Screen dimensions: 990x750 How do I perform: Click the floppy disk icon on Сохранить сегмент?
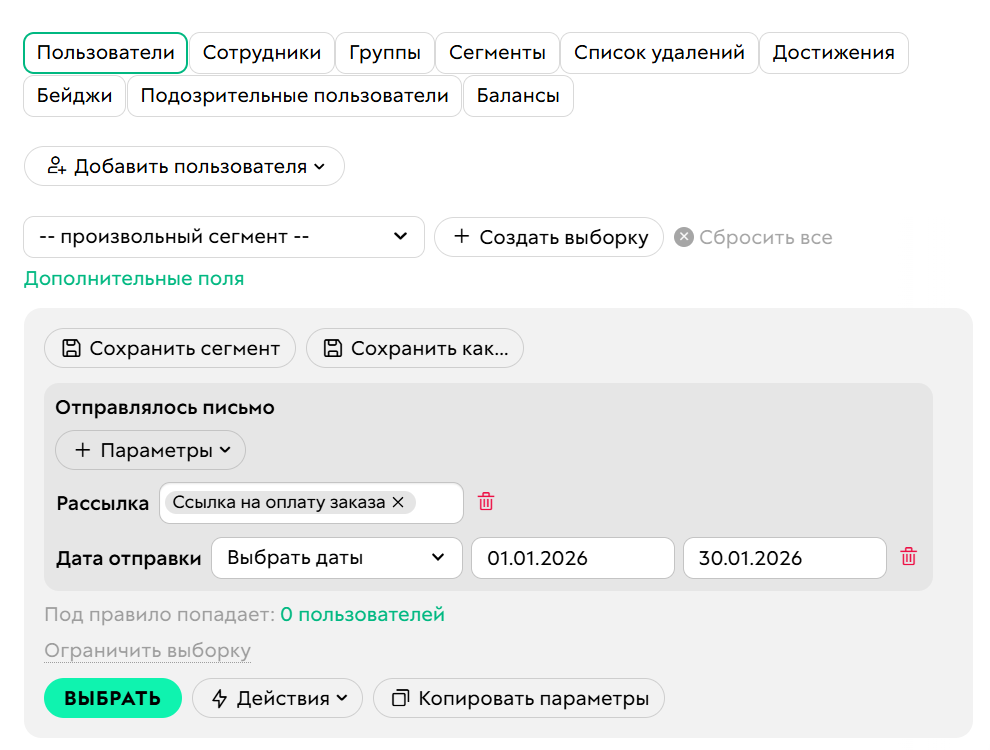tap(69, 348)
